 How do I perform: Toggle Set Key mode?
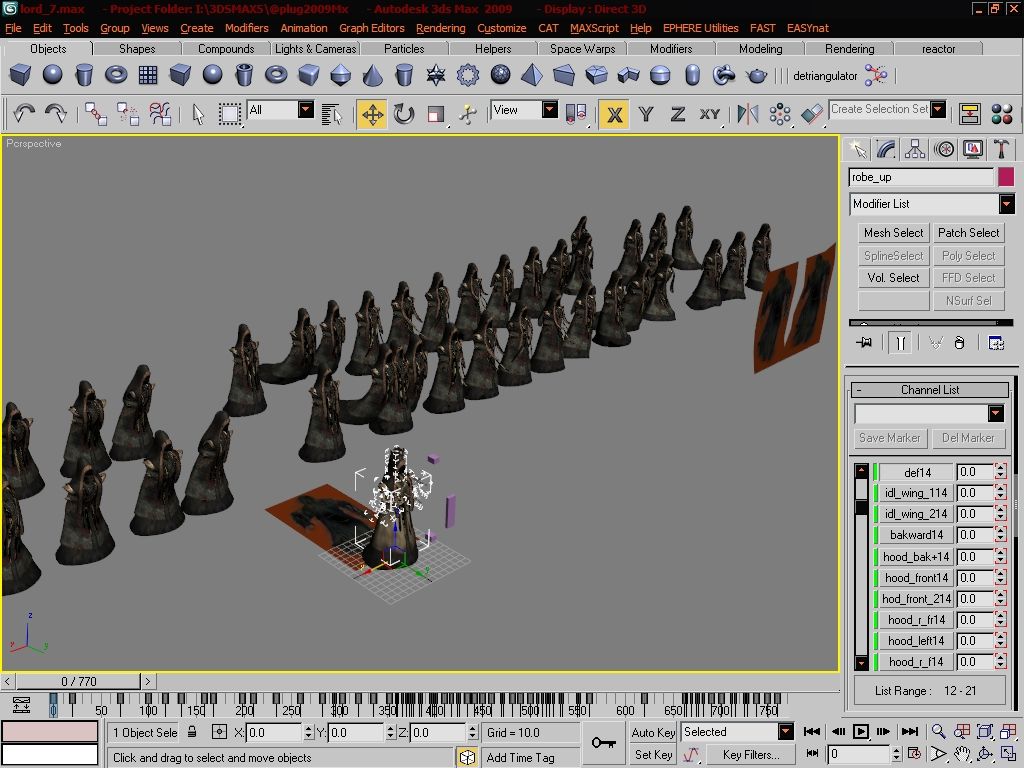(653, 754)
